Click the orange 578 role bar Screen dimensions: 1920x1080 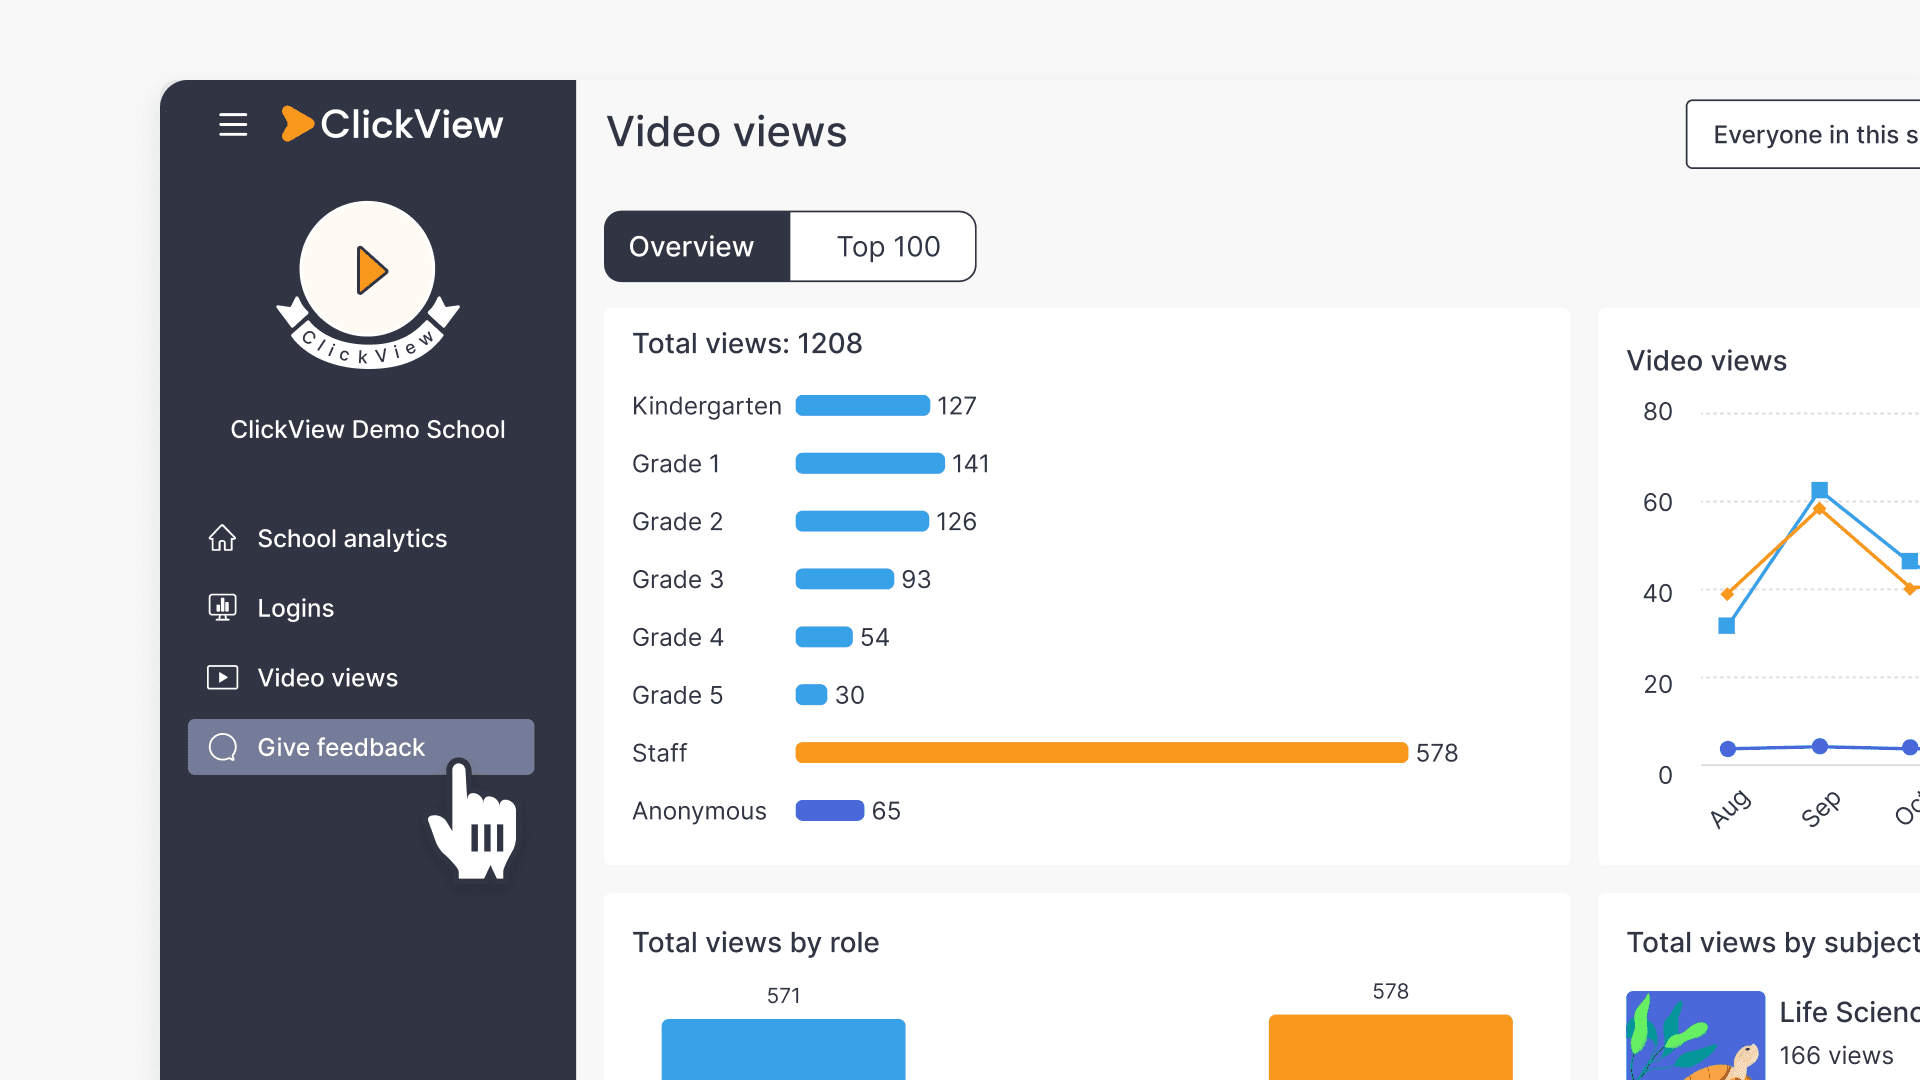coord(1391,1047)
